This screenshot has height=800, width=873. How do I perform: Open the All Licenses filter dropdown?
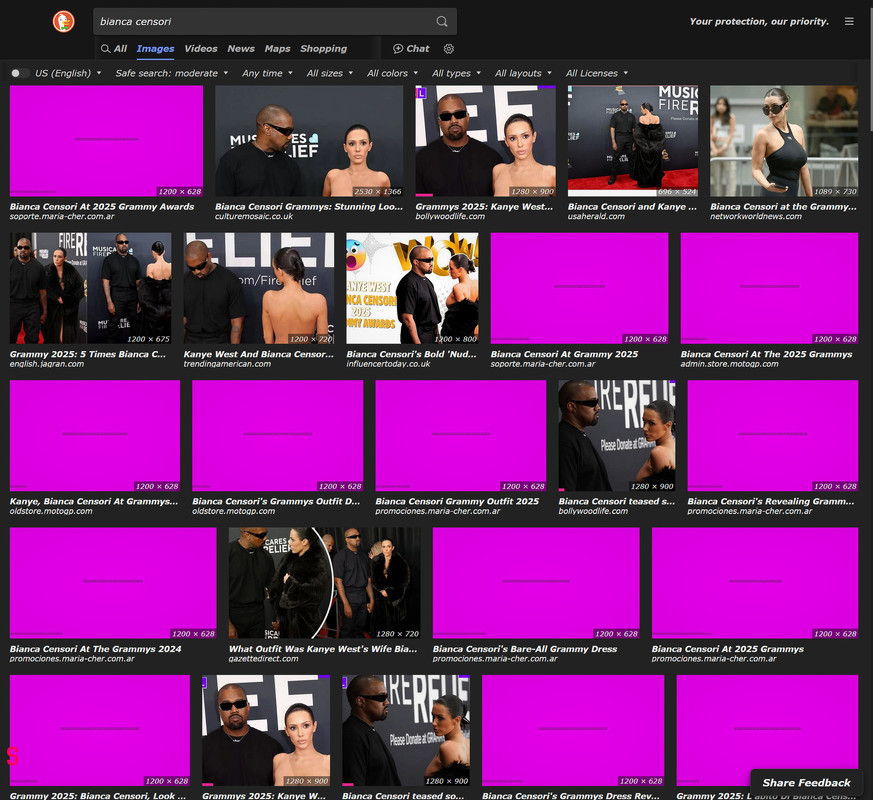point(597,73)
